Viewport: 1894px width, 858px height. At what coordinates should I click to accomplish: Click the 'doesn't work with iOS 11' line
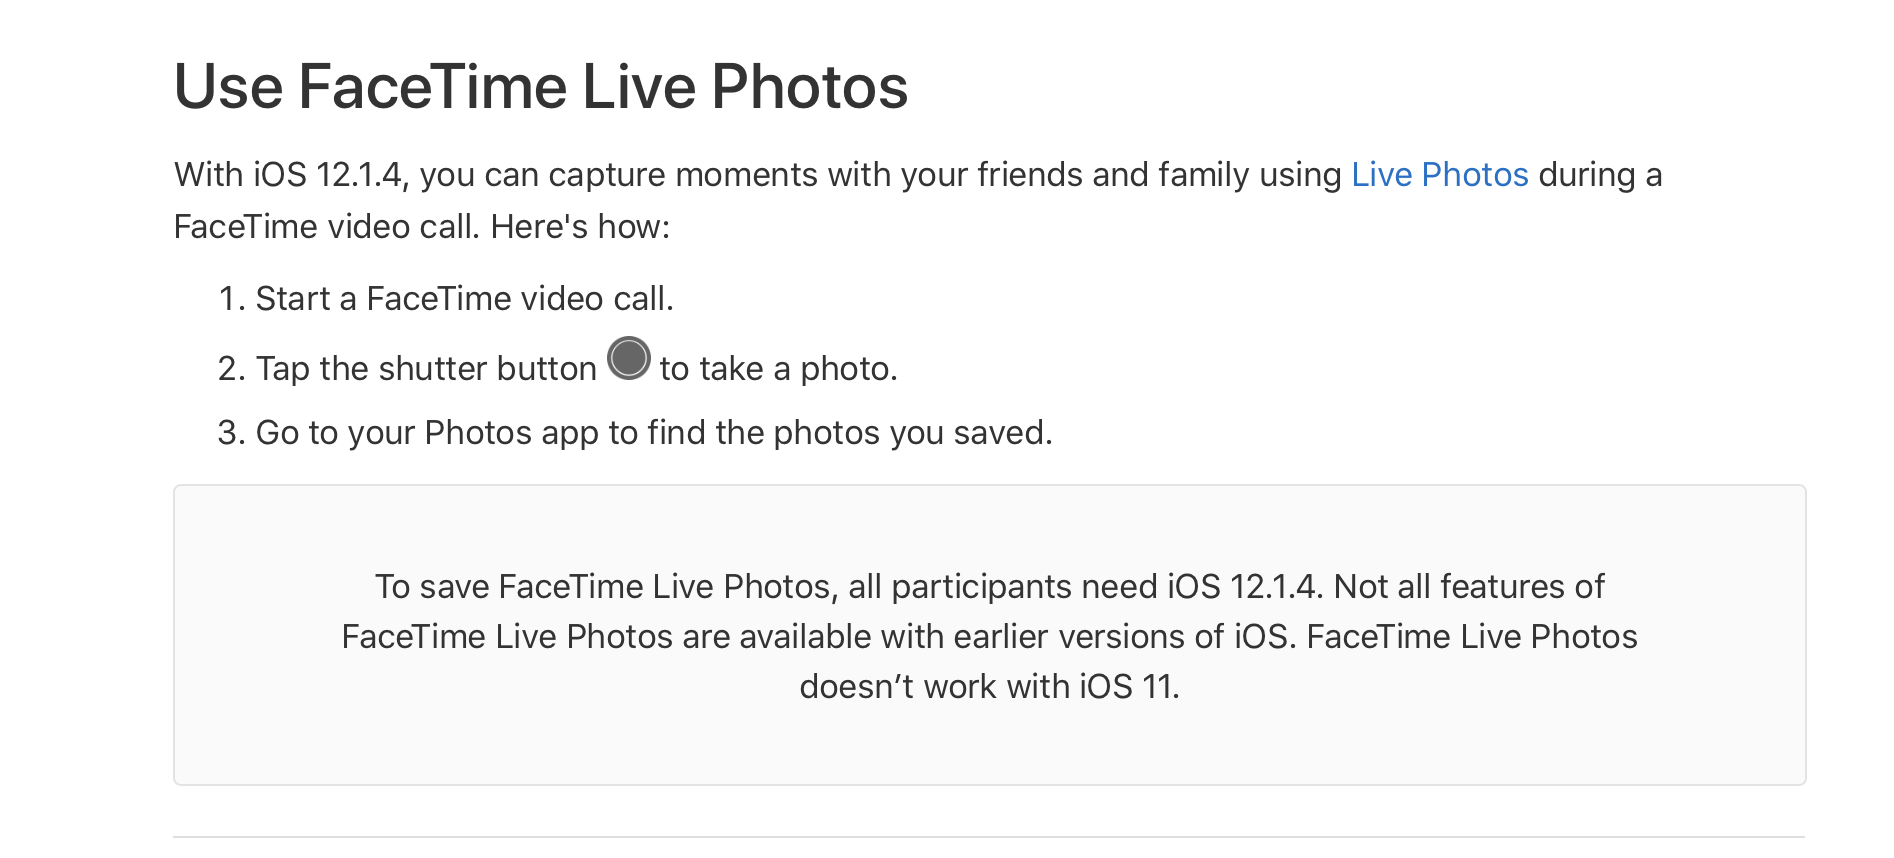[990, 686]
